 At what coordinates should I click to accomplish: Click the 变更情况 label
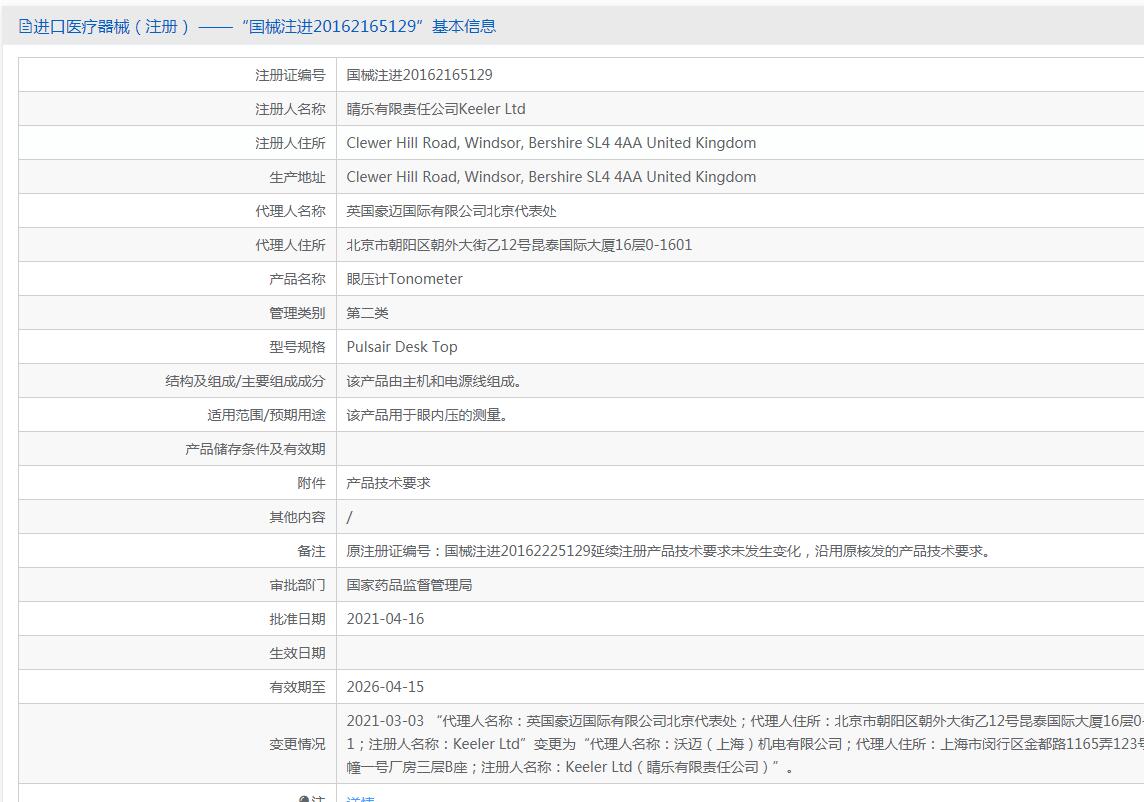click(297, 744)
